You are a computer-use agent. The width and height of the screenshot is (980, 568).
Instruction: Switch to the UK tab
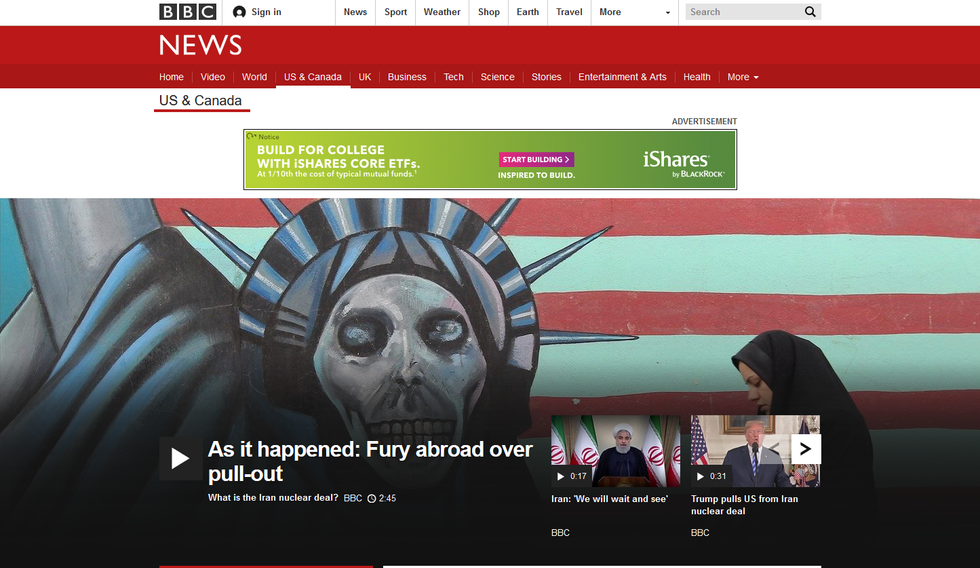365,77
